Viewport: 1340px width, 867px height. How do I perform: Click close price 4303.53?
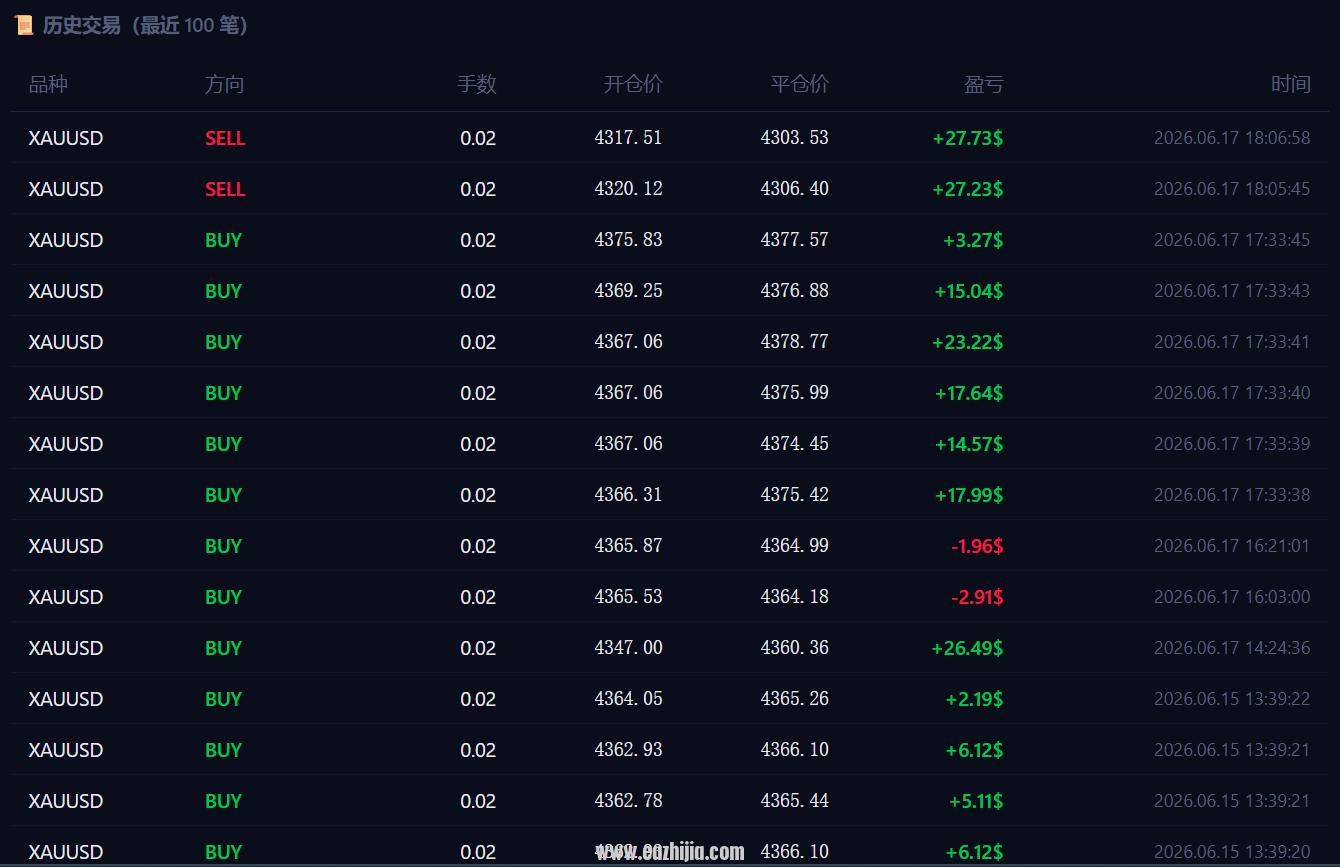[795, 138]
